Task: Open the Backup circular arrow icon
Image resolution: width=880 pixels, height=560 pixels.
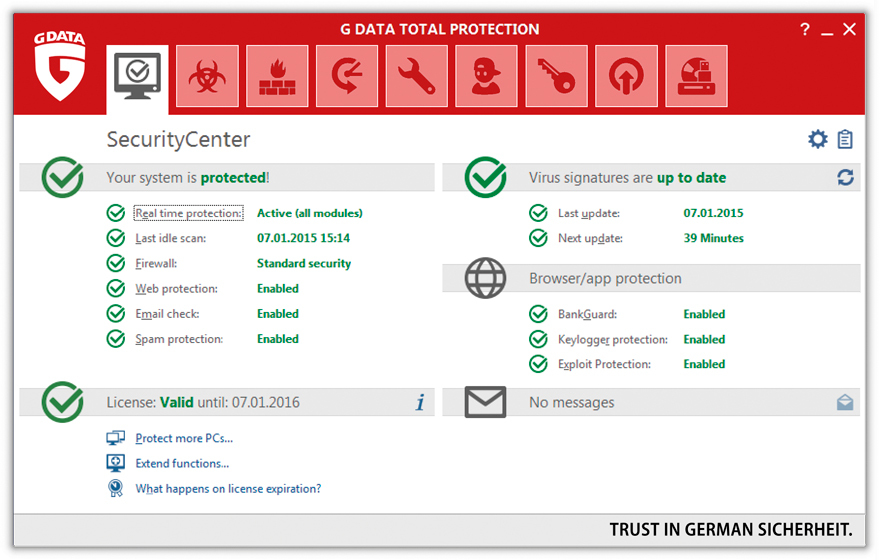Action: (x=347, y=76)
